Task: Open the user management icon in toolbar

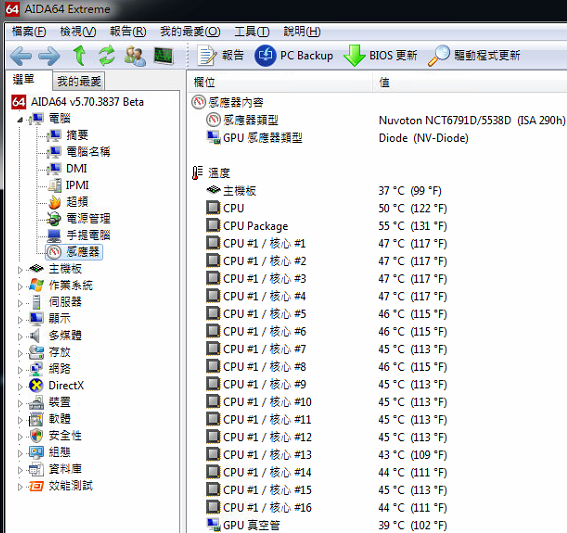Action: pos(135,56)
